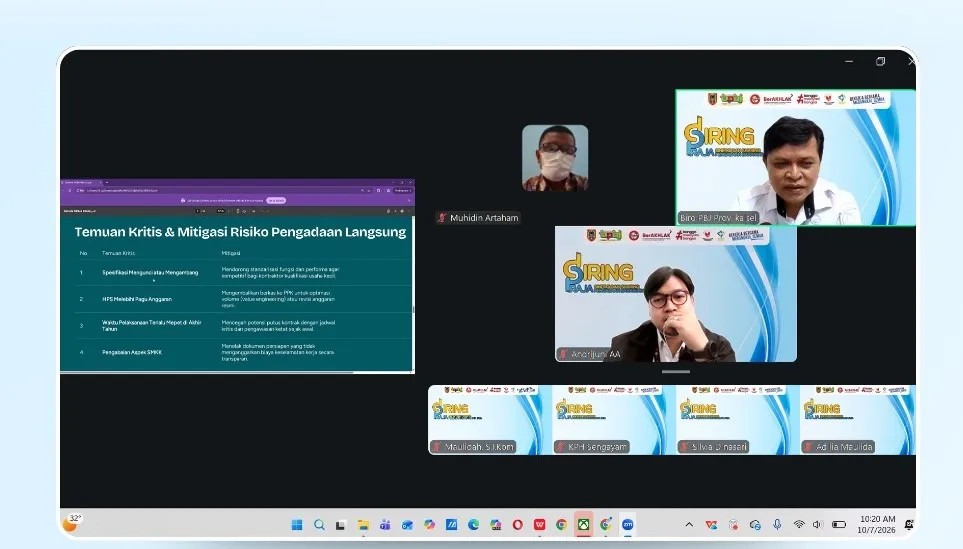Open the weather widget showing 32°
Image resolution: width=963 pixels, height=549 pixels.
pyautogui.click(x=72, y=523)
